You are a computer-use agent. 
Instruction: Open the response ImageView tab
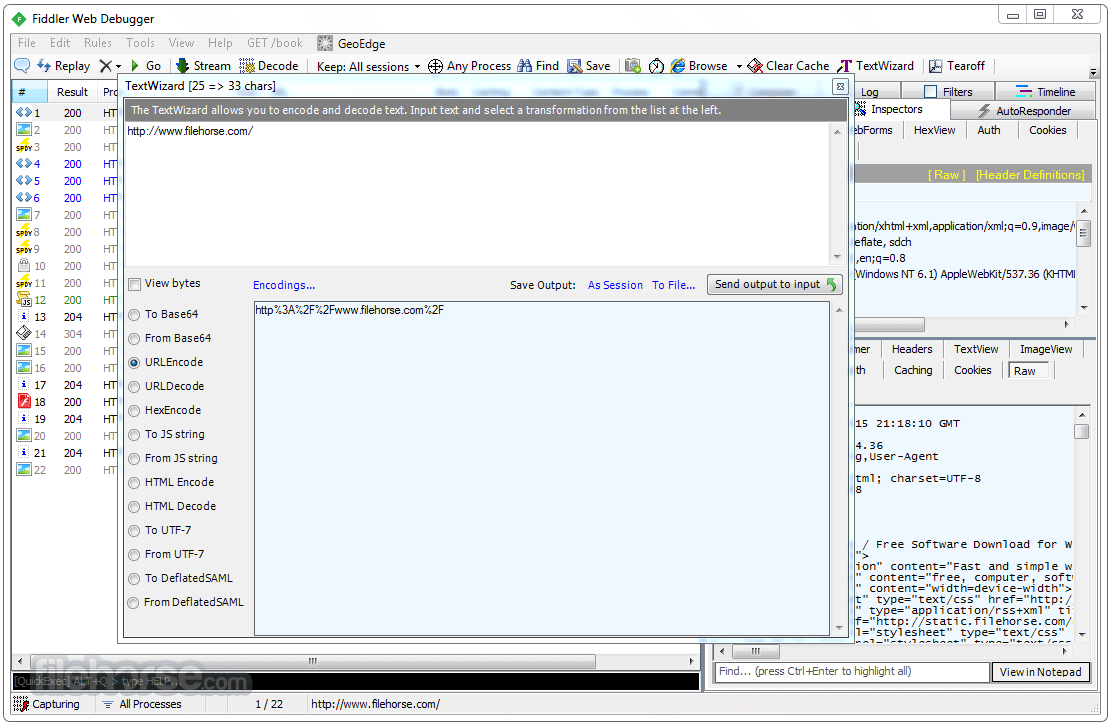tap(1046, 350)
